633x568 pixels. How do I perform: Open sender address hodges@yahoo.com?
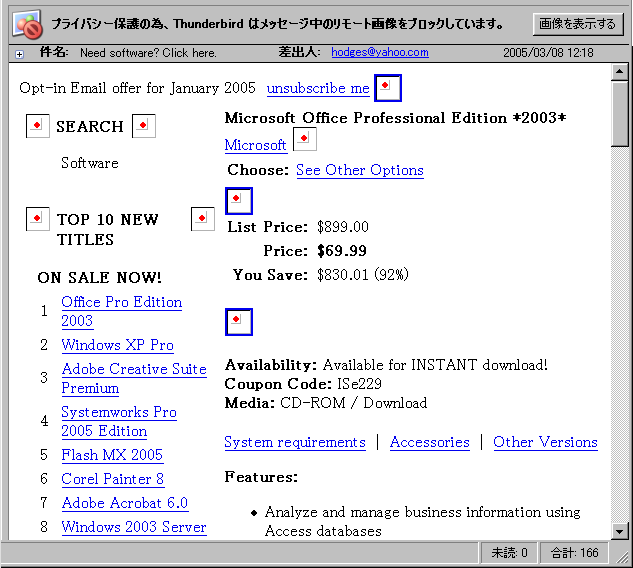(x=380, y=52)
